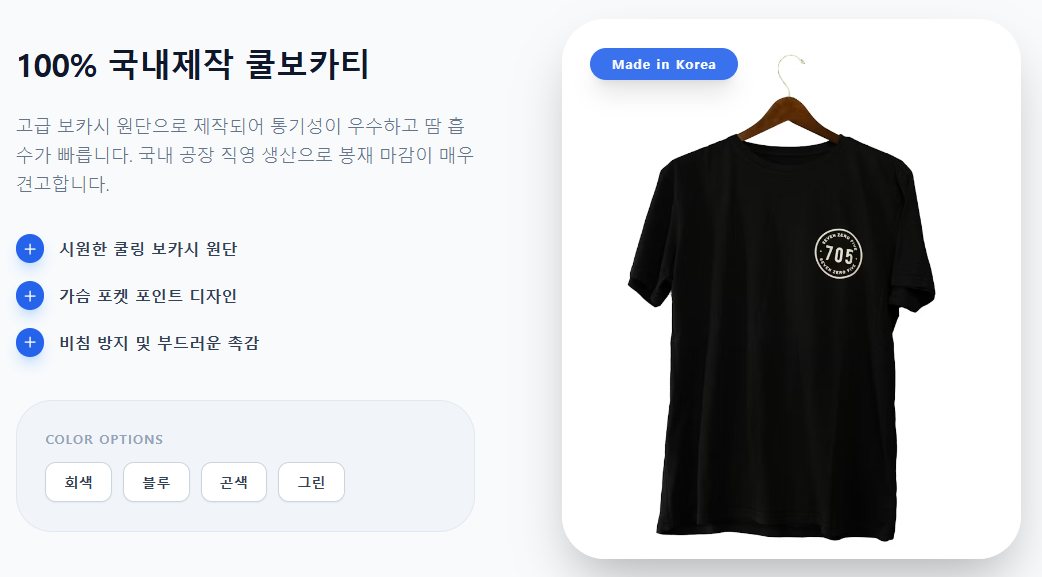1042x577 pixels.
Task: Click the t-shirt's round neck collar
Action: 792,142
